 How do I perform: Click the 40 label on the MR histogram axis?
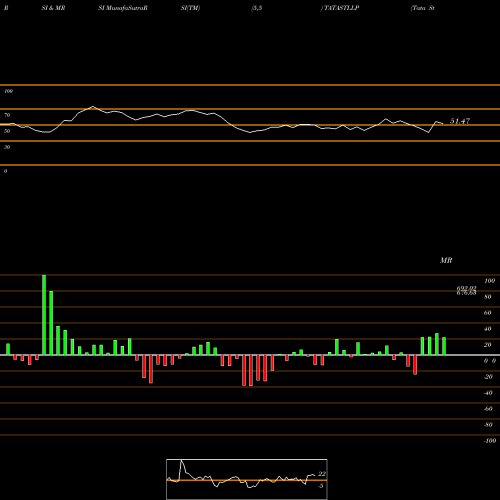coord(488,329)
